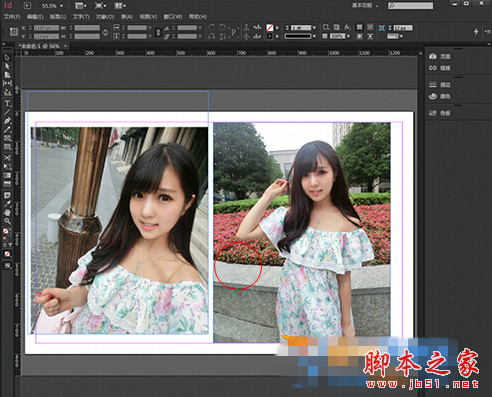Open the view options dropdown
Image resolution: width=492 pixels, height=397 pixels.
tap(81, 6)
